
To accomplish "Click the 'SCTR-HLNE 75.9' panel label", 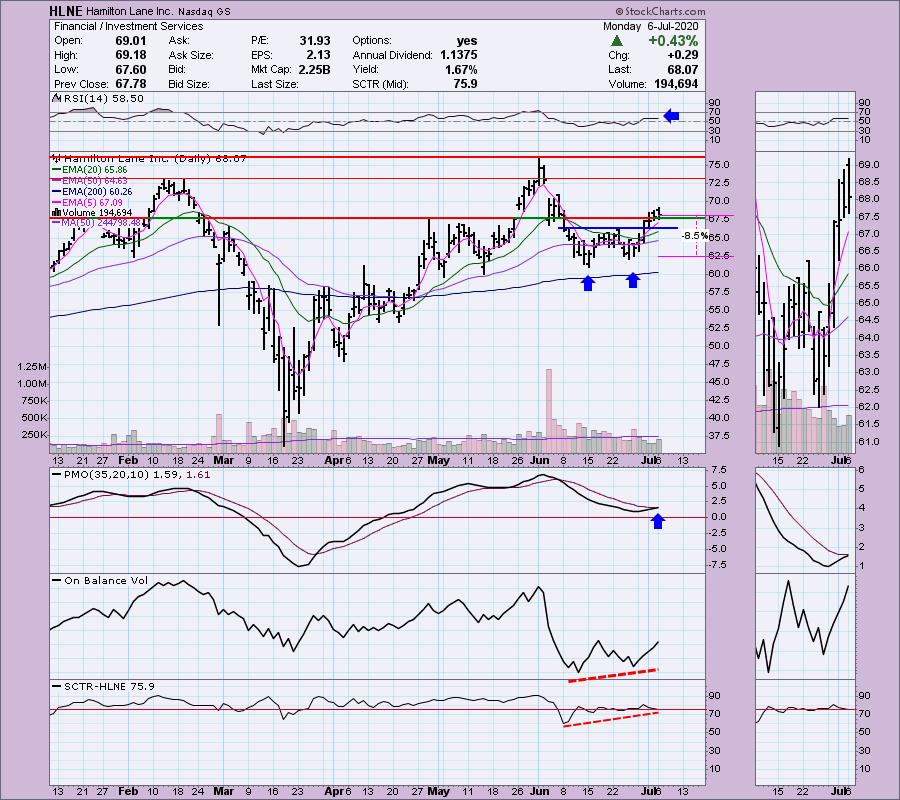I will [x=110, y=686].
